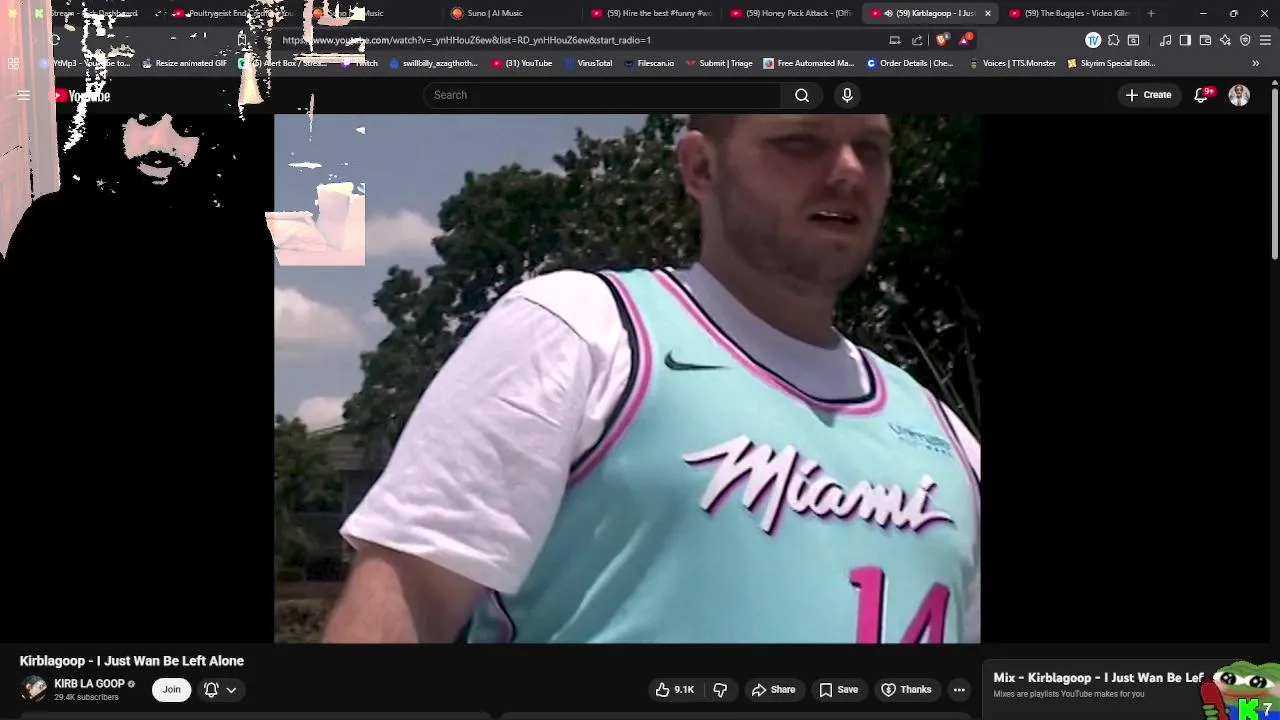
Task: Open the music note playlist icon
Action: [x=1166, y=40]
